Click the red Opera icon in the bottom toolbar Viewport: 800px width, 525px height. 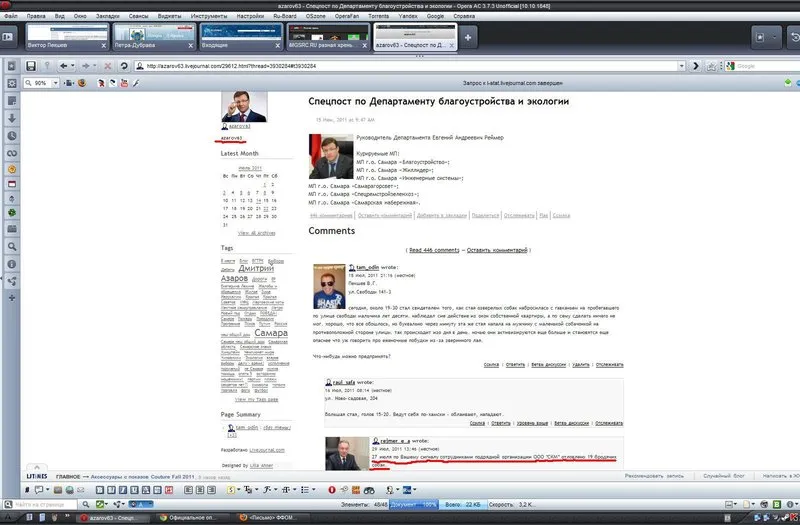click(x=332, y=490)
